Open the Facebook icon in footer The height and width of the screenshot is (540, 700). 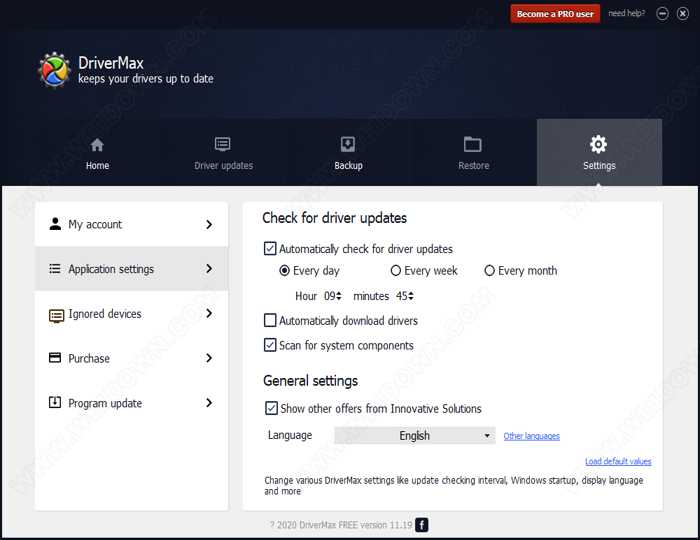pyautogui.click(x=422, y=525)
